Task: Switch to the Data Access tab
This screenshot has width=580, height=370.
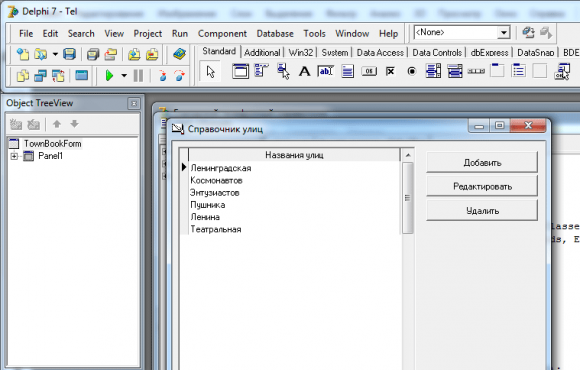Action: click(x=380, y=53)
